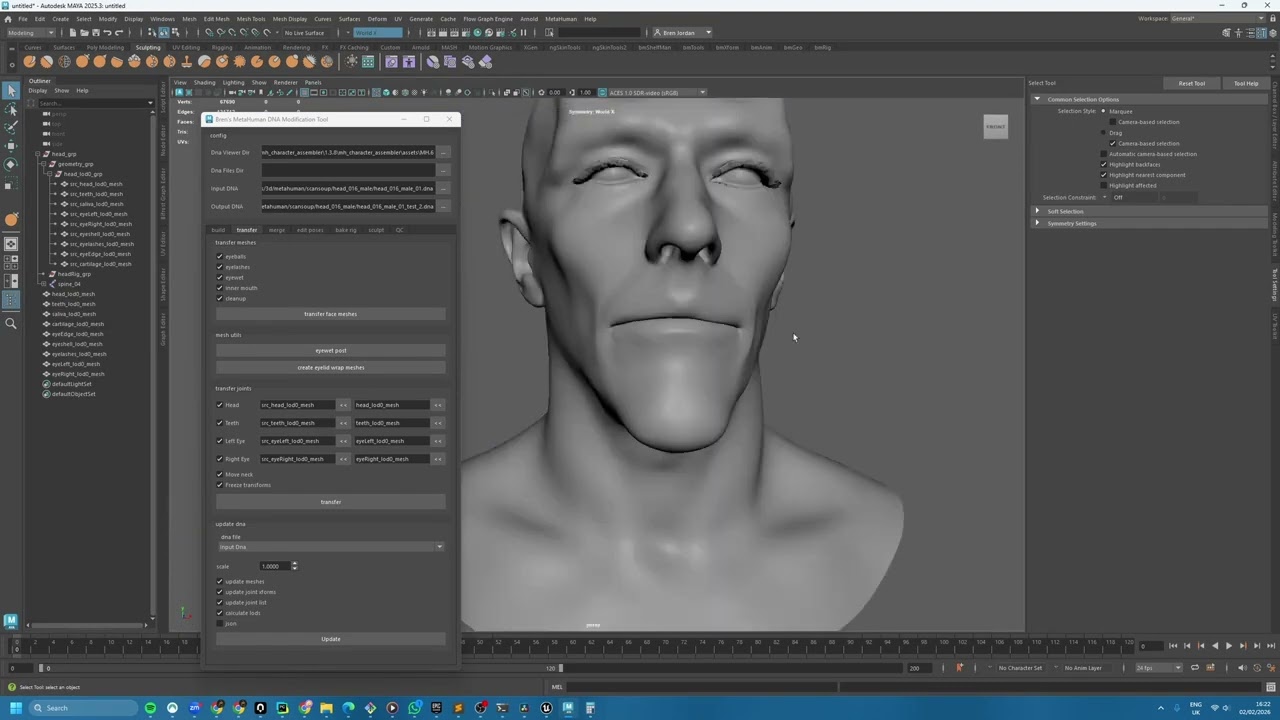Click create eyelid wrap meshes button
The width and height of the screenshot is (1280, 720).
point(330,368)
